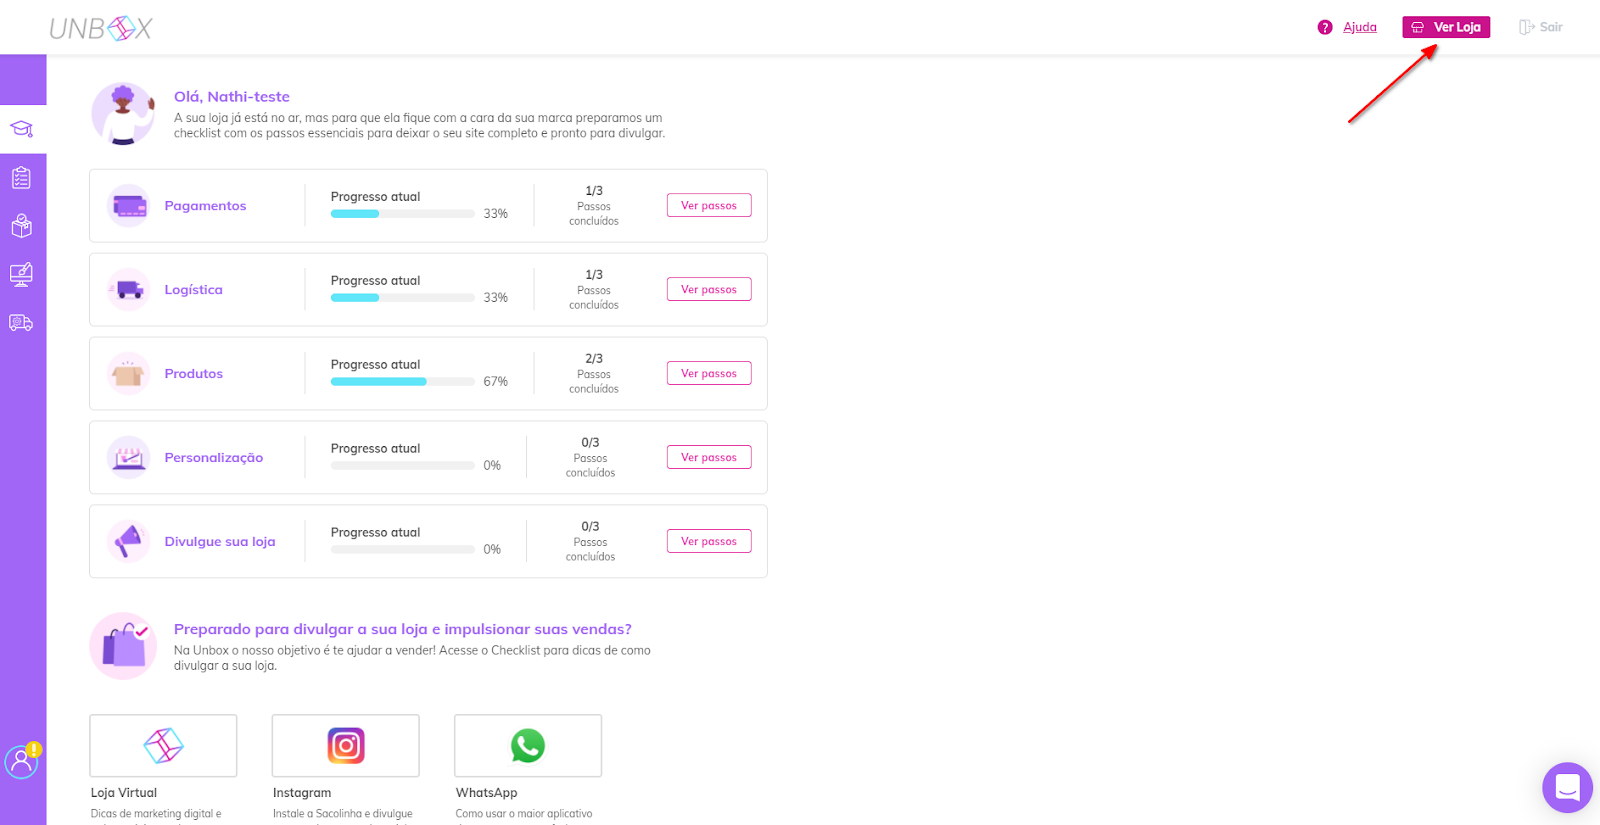Click the Logística truck icon
This screenshot has height=825, width=1600.
click(x=129, y=290)
